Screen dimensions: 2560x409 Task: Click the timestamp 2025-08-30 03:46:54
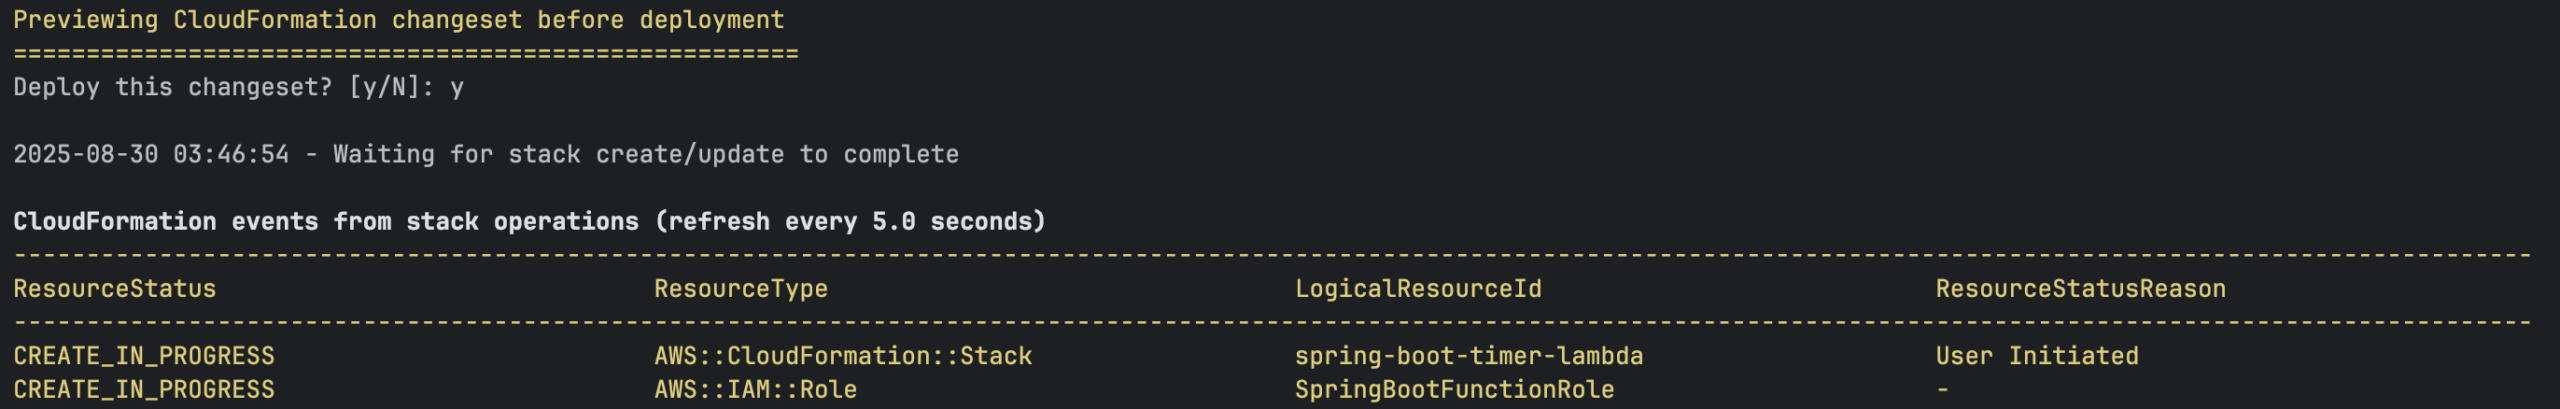click(151, 154)
